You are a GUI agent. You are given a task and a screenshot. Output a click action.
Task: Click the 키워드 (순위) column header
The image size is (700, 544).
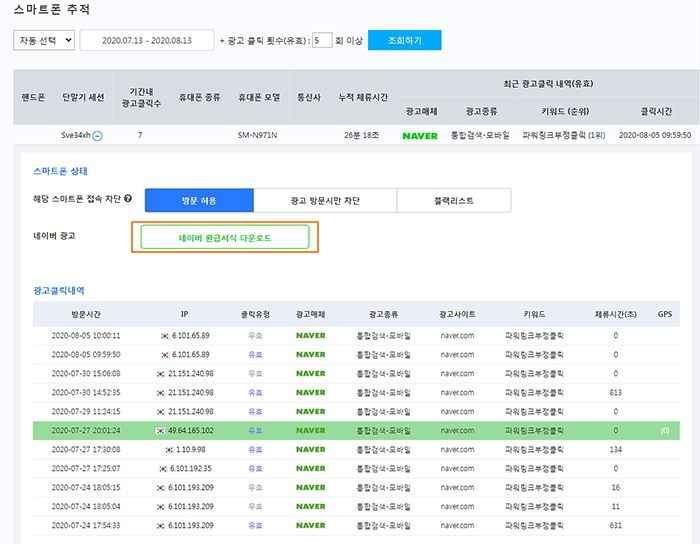pos(565,111)
